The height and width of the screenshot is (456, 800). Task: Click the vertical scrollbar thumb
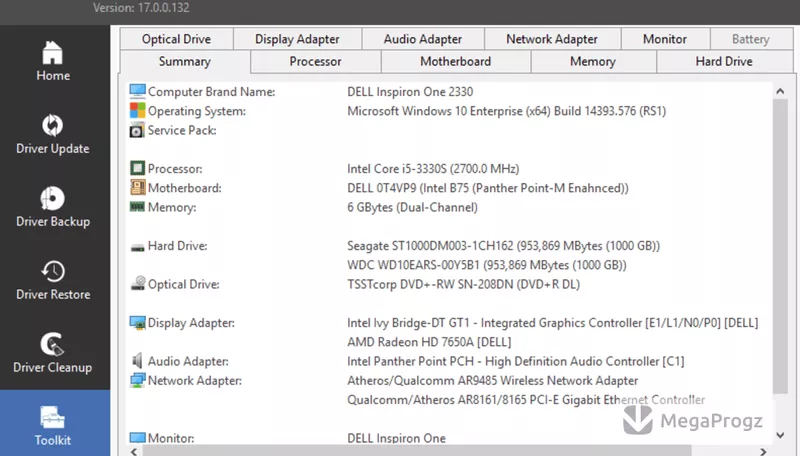tap(780, 246)
